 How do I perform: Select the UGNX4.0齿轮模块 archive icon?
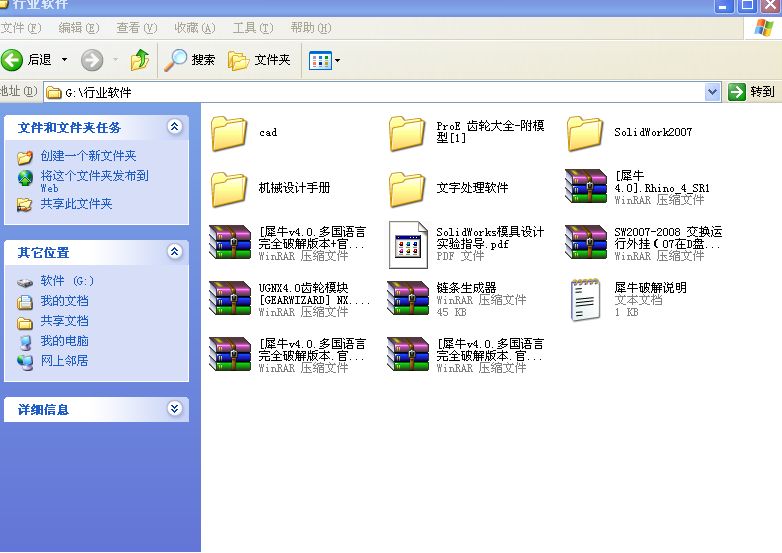tap(230, 298)
